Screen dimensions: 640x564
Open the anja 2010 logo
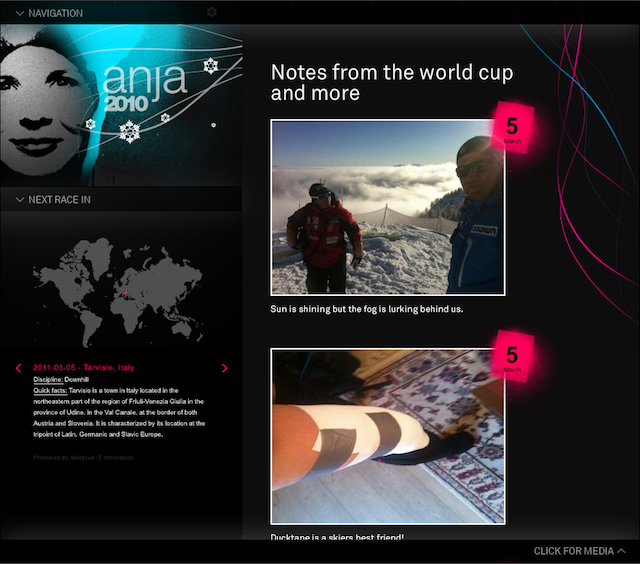144,88
